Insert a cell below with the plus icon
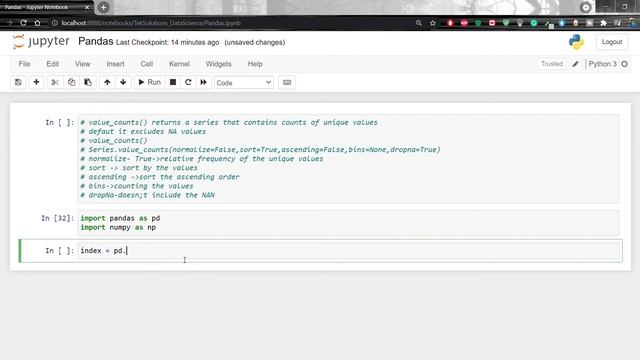This screenshot has width=640, height=360. click(36, 82)
